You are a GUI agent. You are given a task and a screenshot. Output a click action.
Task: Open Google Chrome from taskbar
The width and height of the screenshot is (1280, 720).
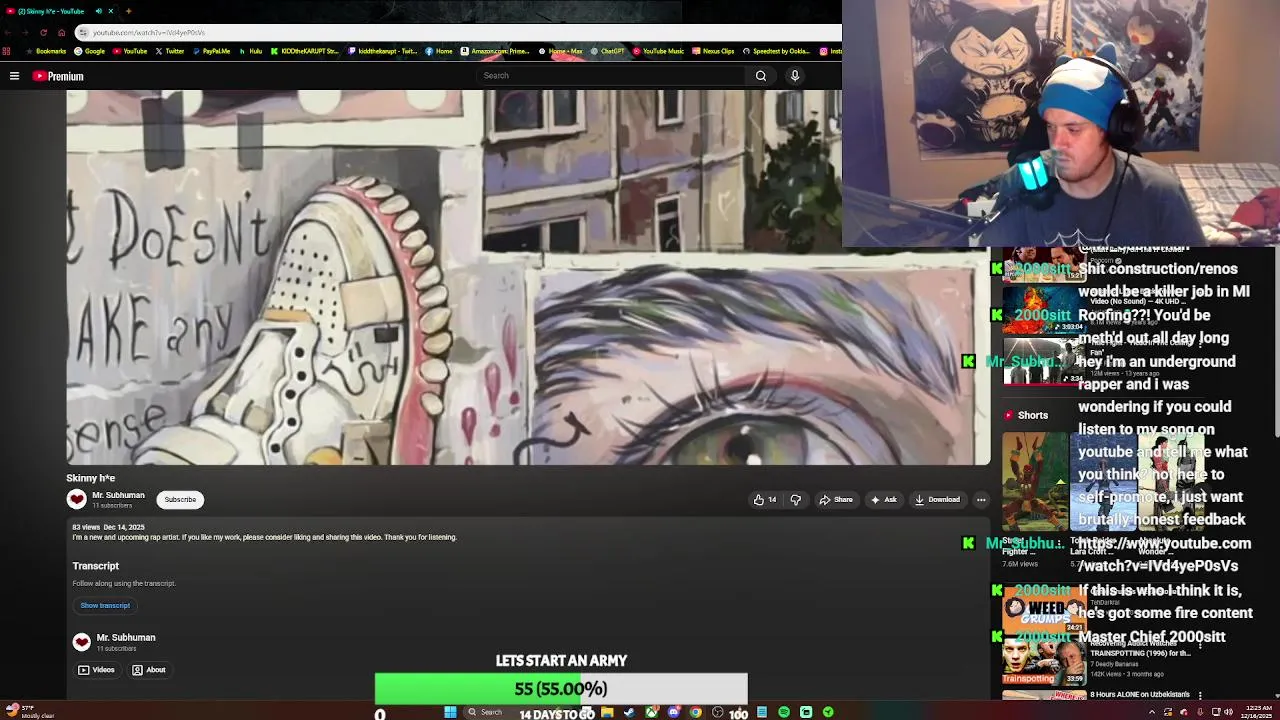(x=695, y=712)
